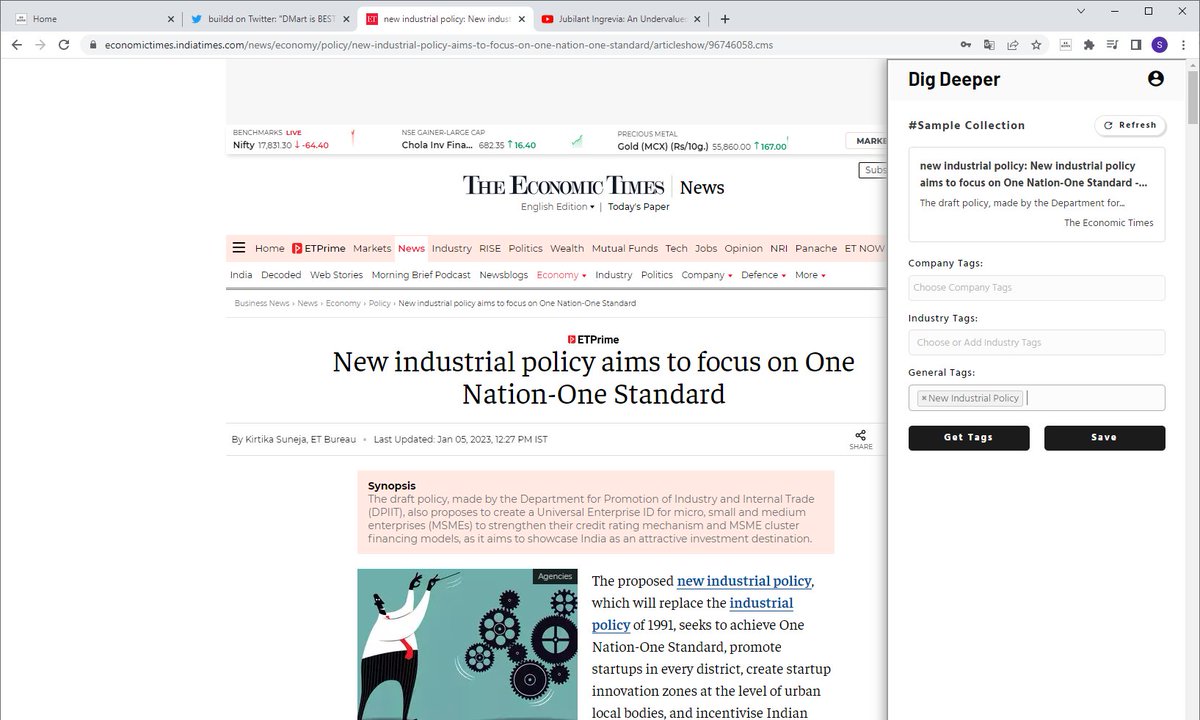Remove the New Industrial Policy tag

click(924, 398)
